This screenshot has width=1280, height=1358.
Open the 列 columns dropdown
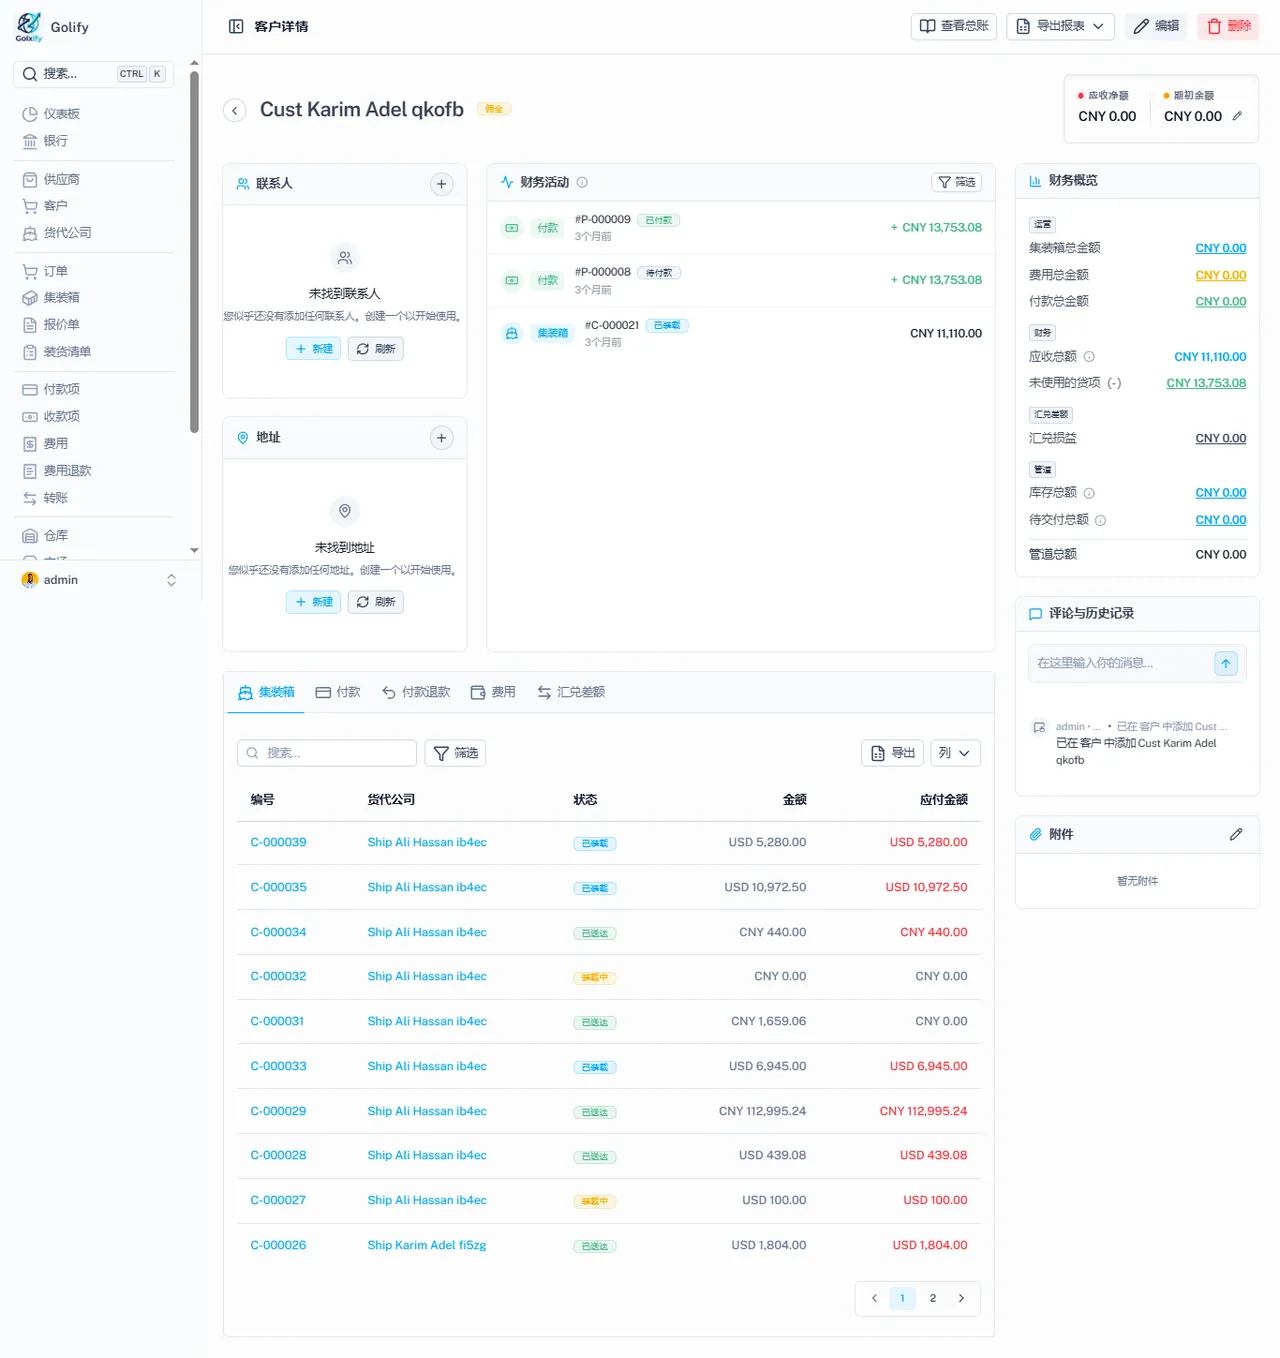point(955,753)
